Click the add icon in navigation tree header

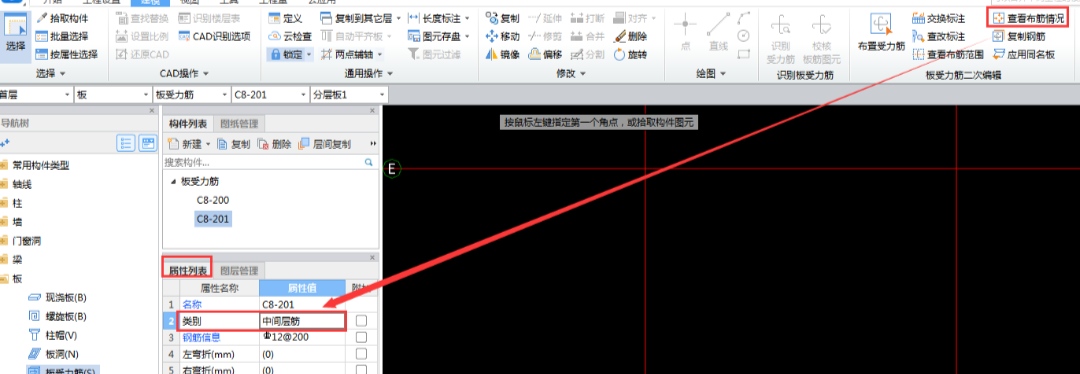tap(6, 143)
